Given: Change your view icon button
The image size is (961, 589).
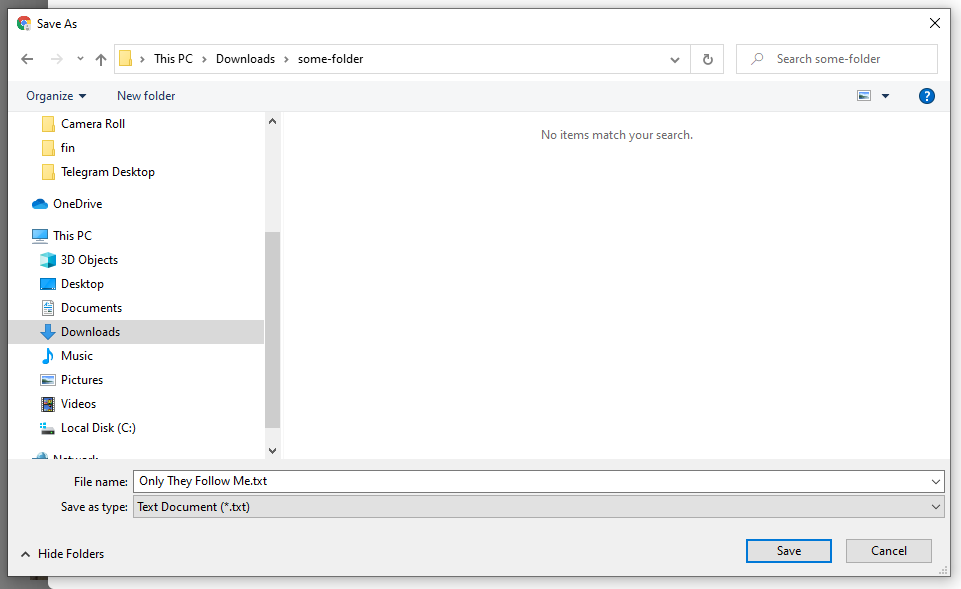Looking at the screenshot, I should tap(864, 96).
